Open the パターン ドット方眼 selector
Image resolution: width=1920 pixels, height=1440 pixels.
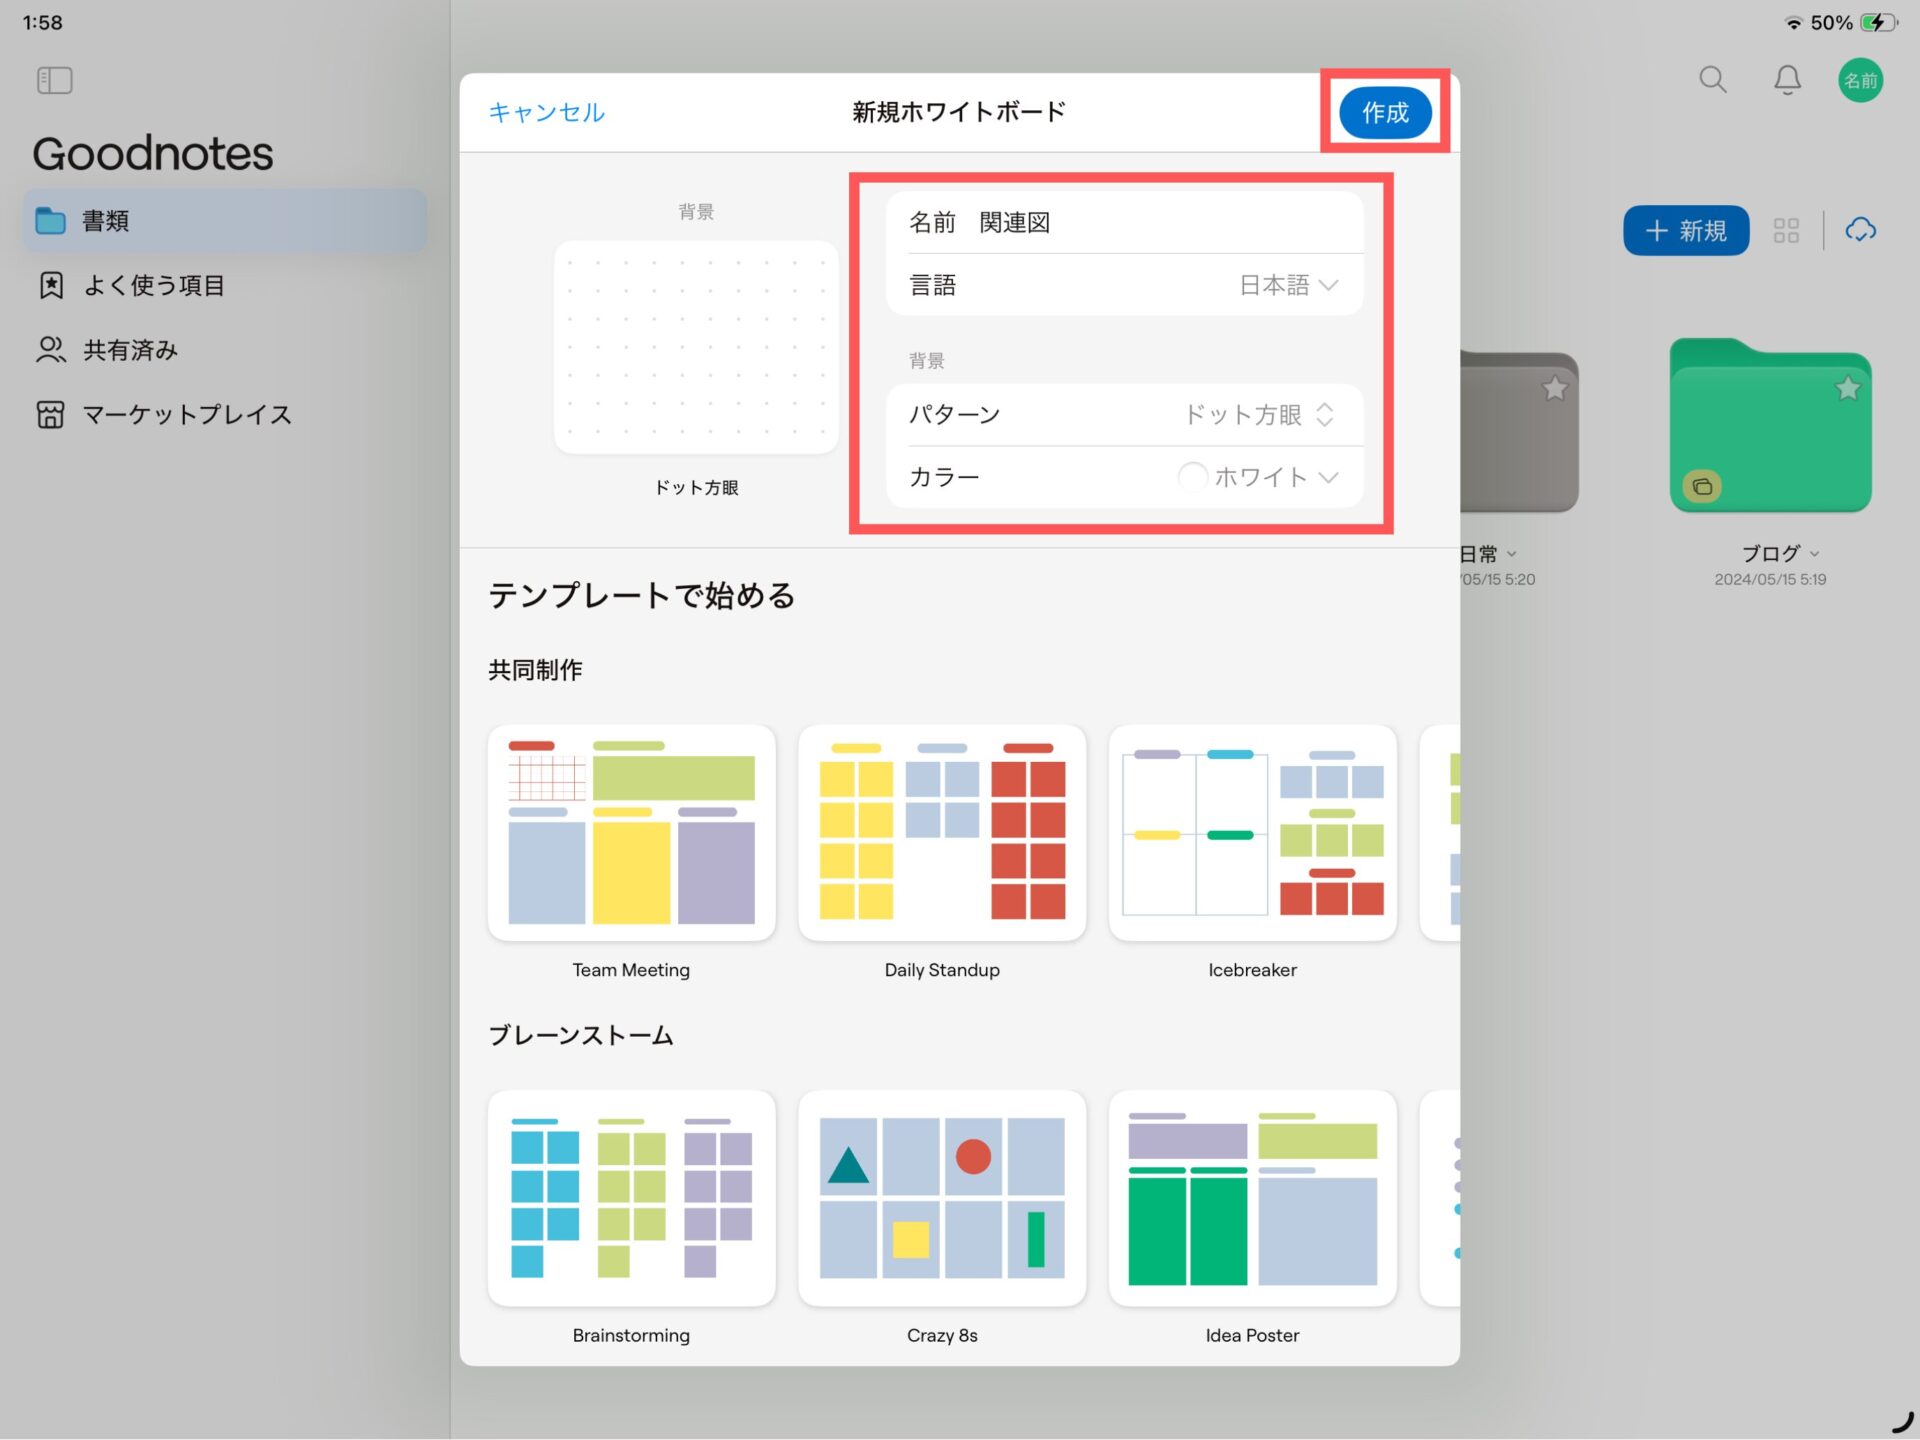click(x=1257, y=415)
